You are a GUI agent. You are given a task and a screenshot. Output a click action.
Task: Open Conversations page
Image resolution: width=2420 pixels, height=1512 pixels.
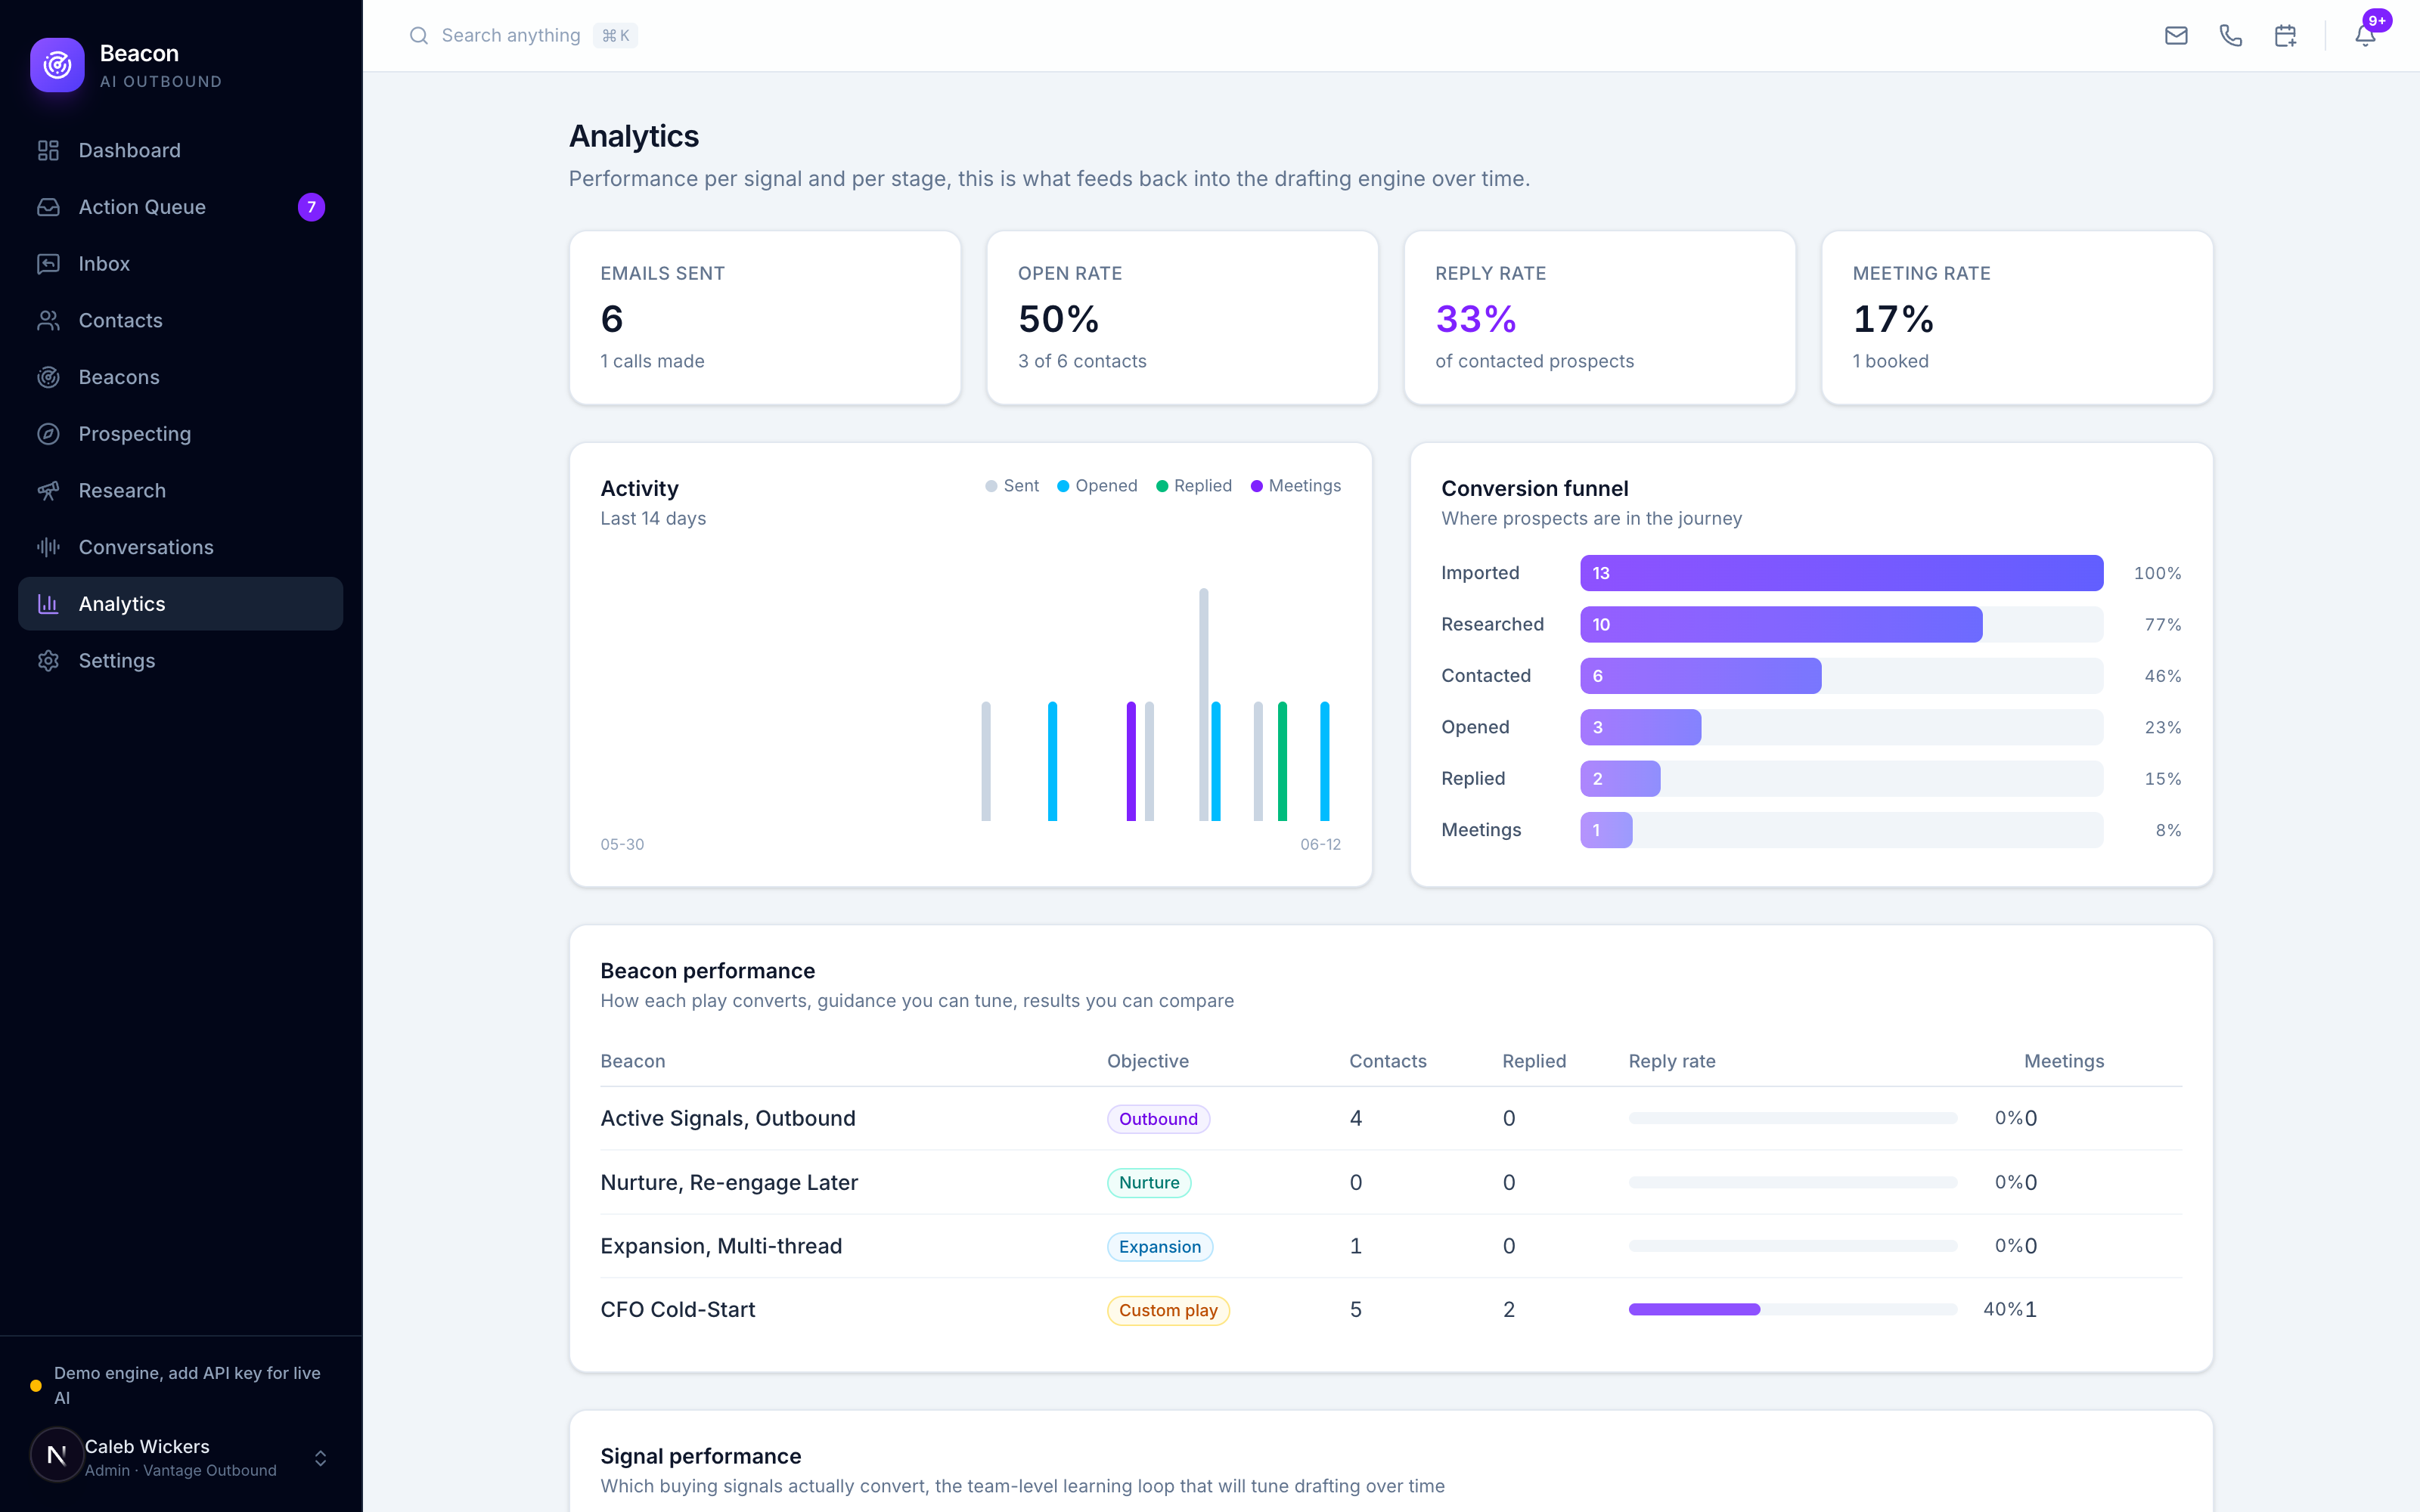(180, 547)
